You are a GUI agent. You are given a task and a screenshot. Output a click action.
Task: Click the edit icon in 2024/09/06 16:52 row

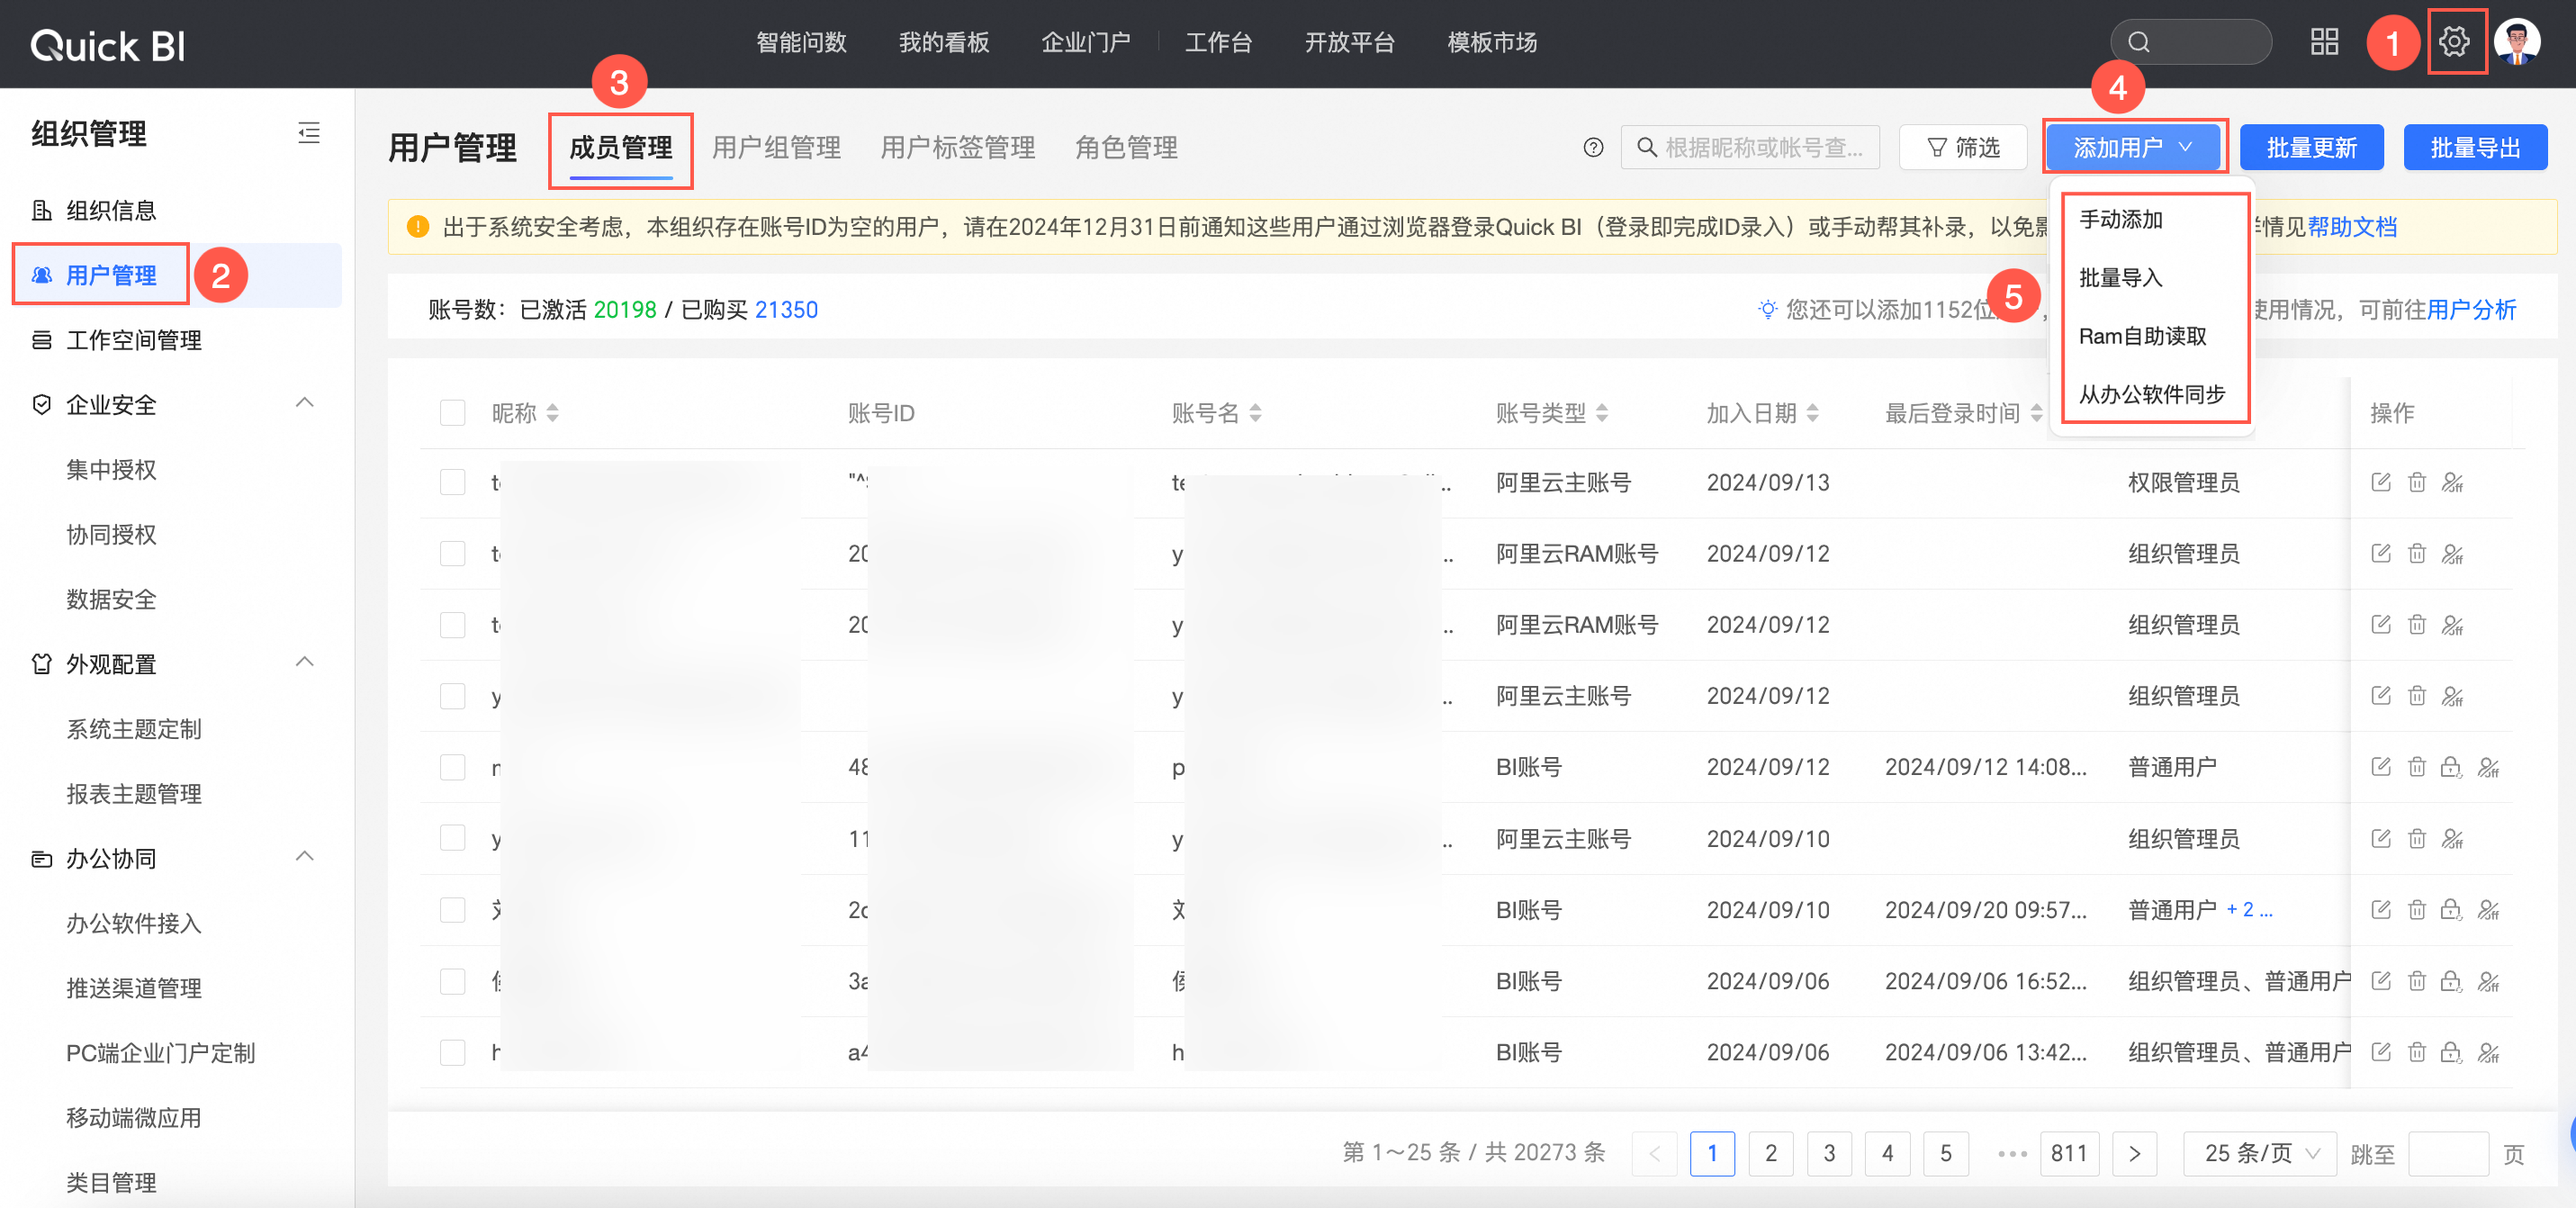[x=2380, y=981]
